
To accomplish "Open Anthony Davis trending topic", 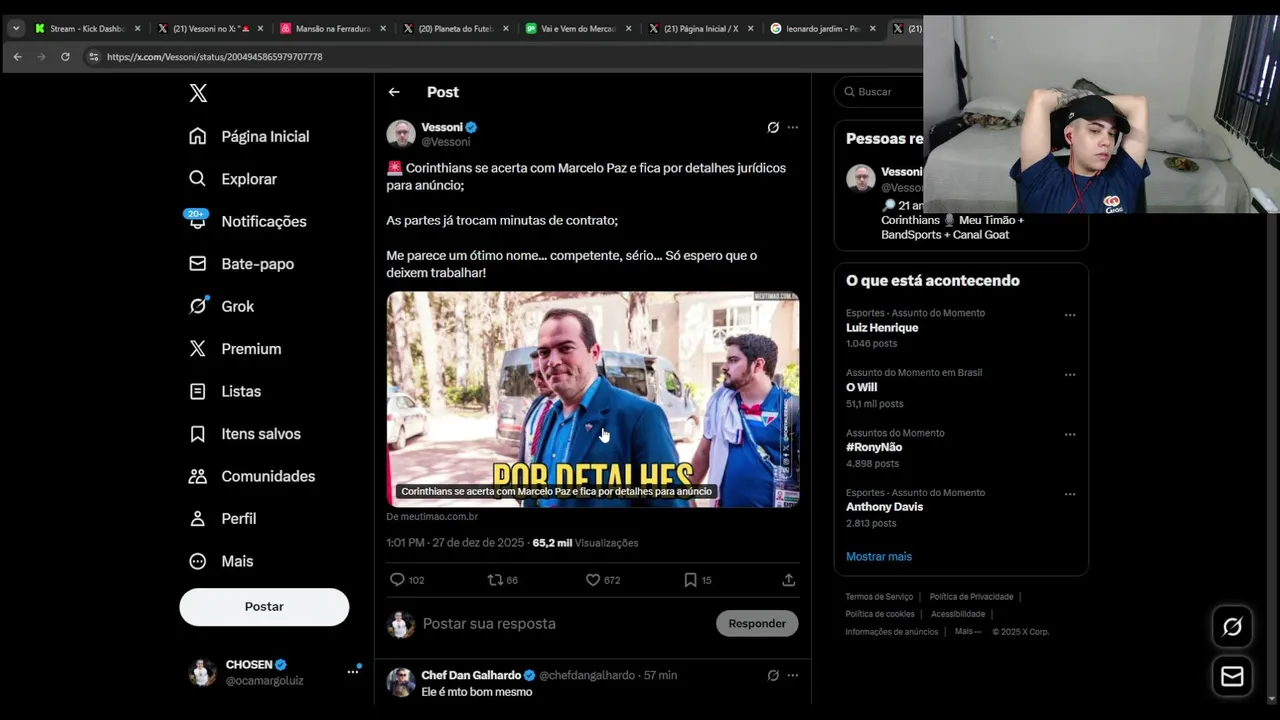I will tap(884, 507).
